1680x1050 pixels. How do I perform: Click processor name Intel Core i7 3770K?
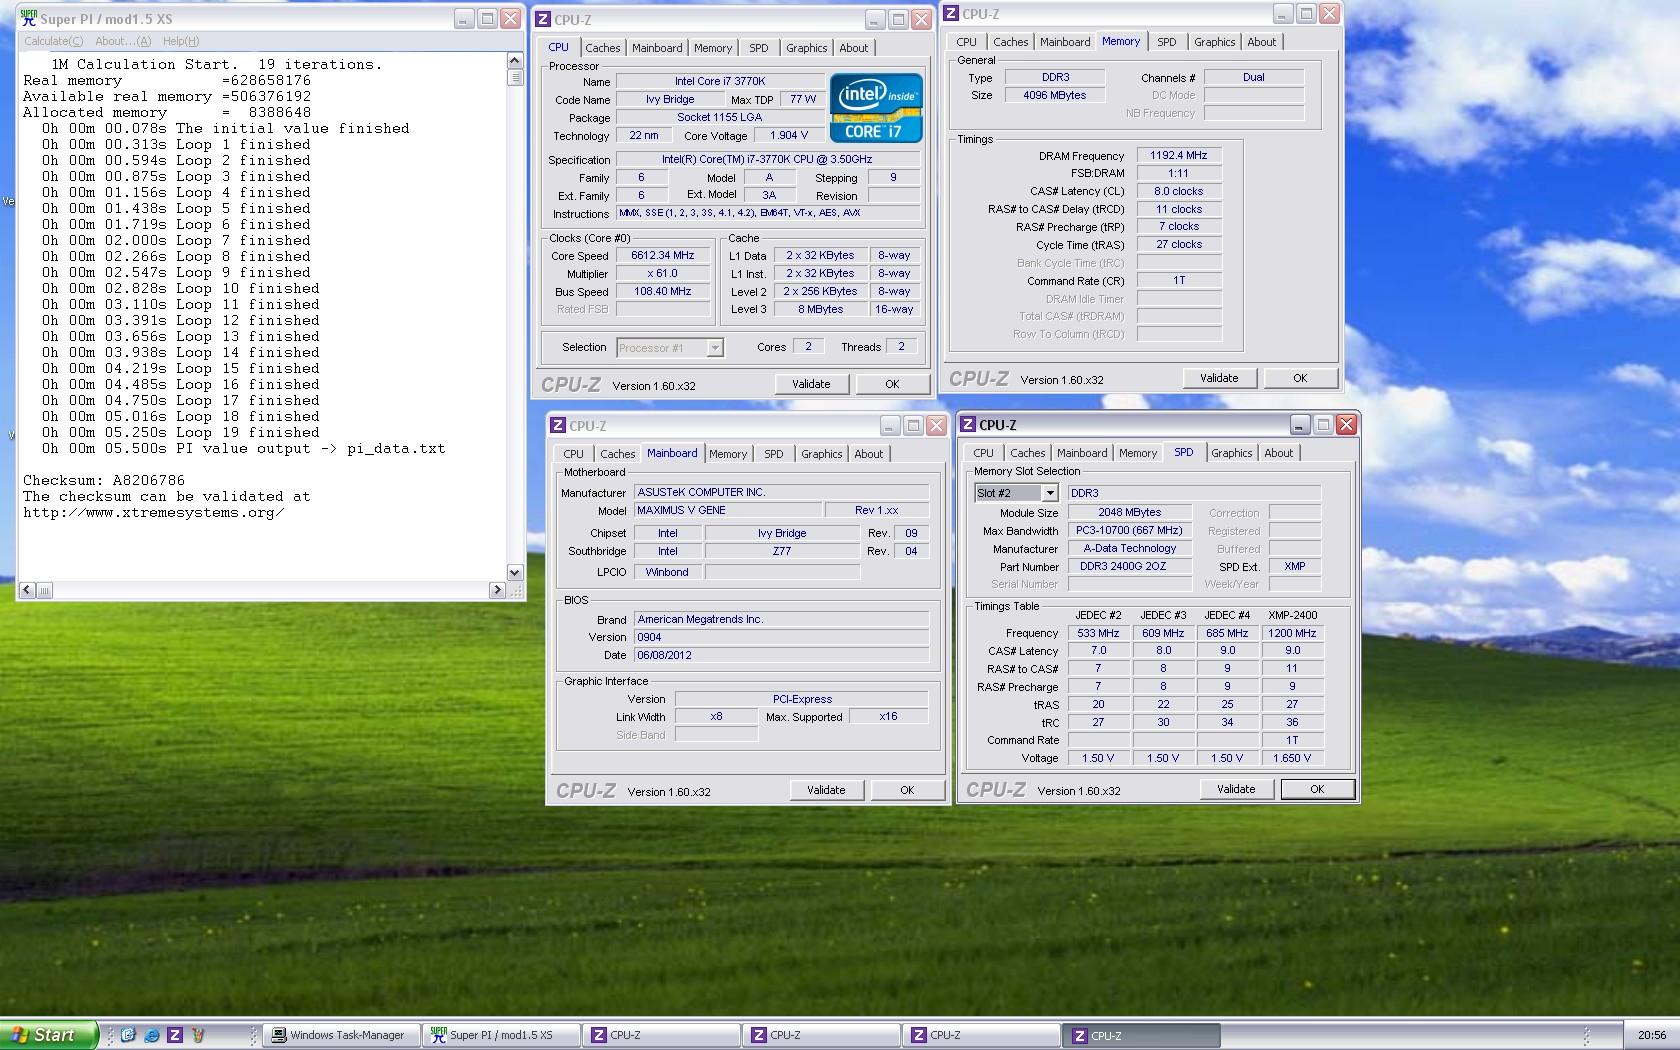click(x=720, y=82)
